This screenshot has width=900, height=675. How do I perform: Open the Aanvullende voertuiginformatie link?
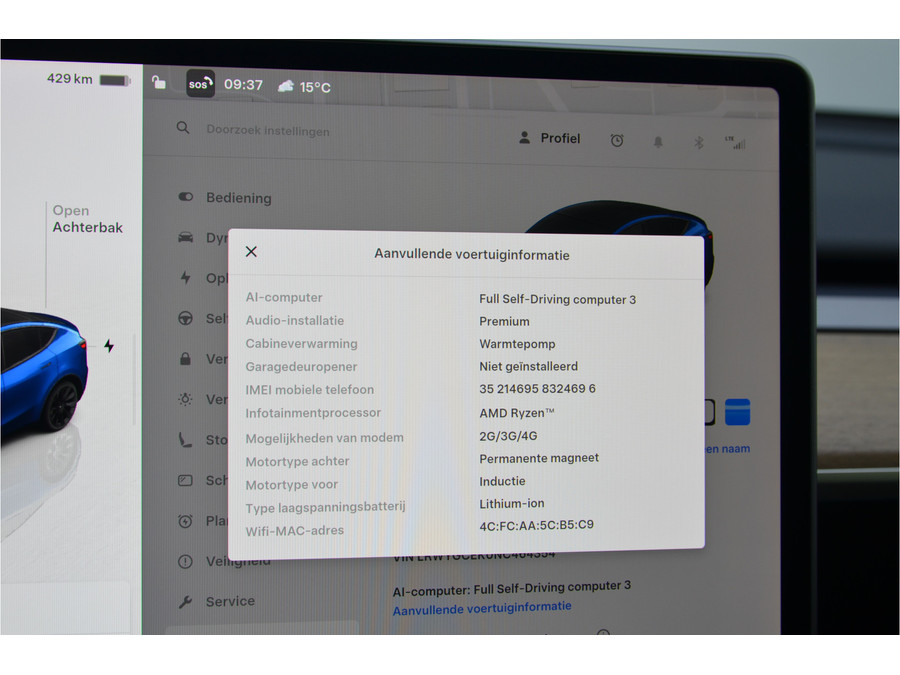pos(482,608)
